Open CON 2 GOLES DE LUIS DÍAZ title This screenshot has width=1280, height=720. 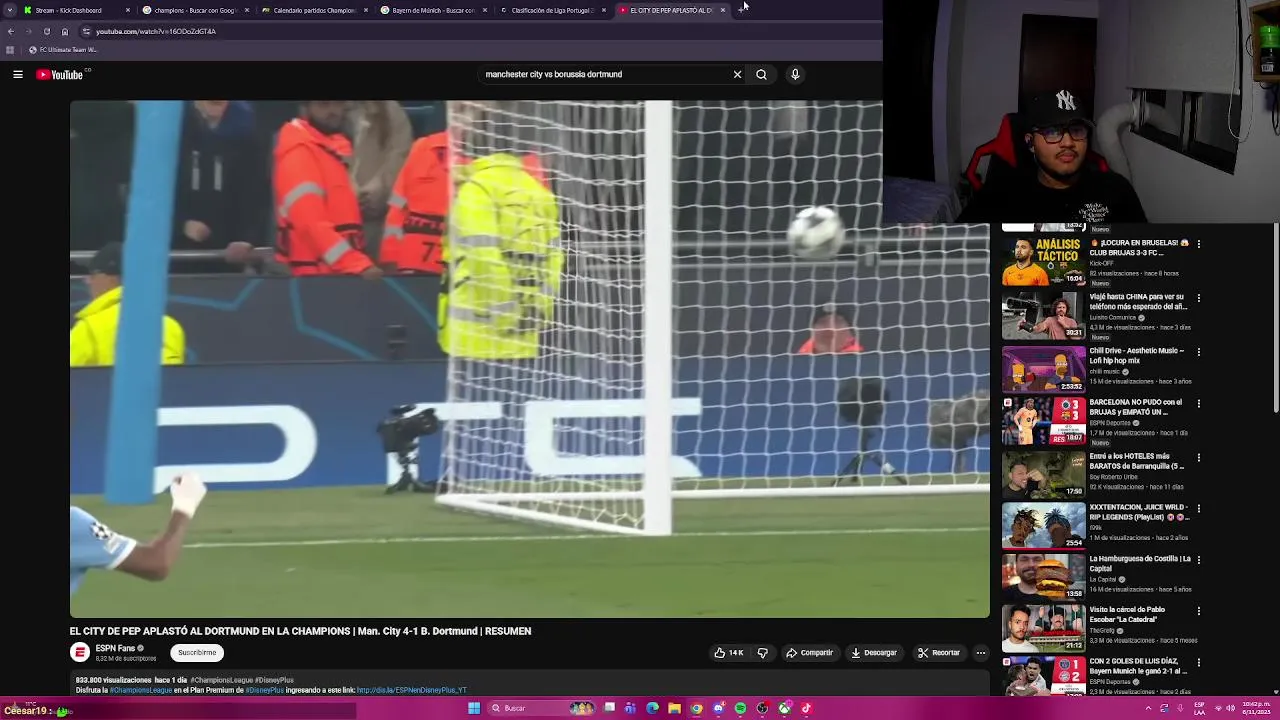point(1138,666)
